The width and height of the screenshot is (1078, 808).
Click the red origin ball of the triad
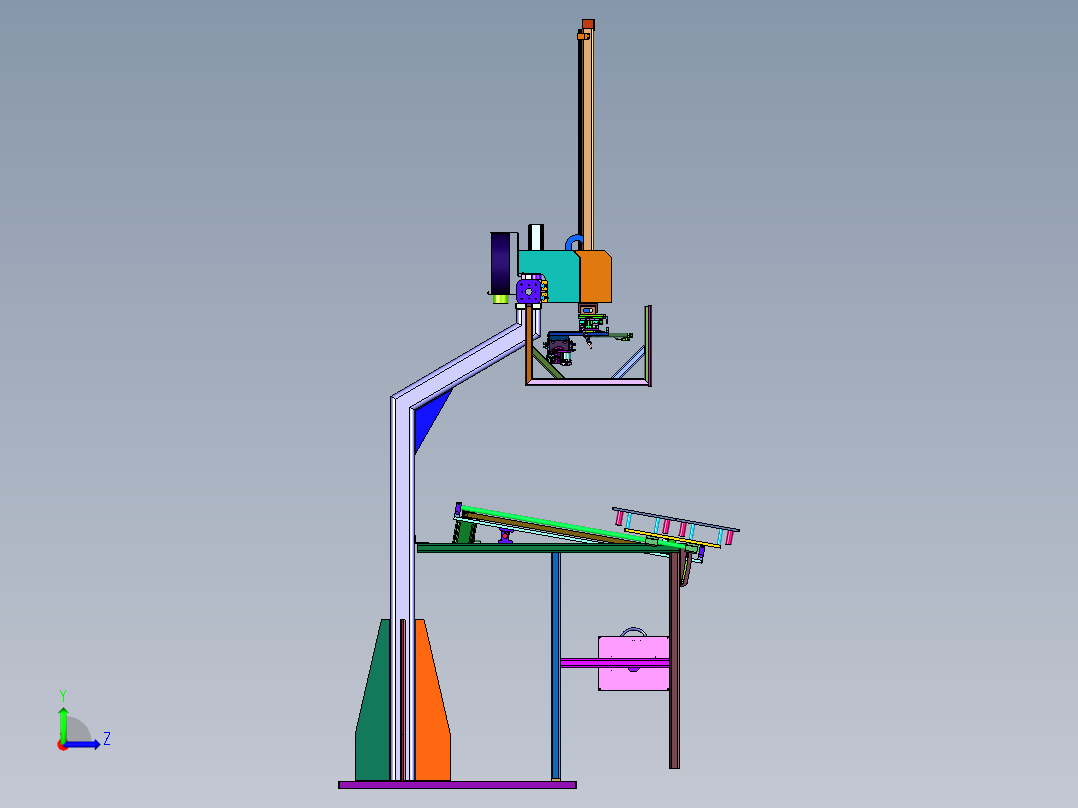click(62, 746)
